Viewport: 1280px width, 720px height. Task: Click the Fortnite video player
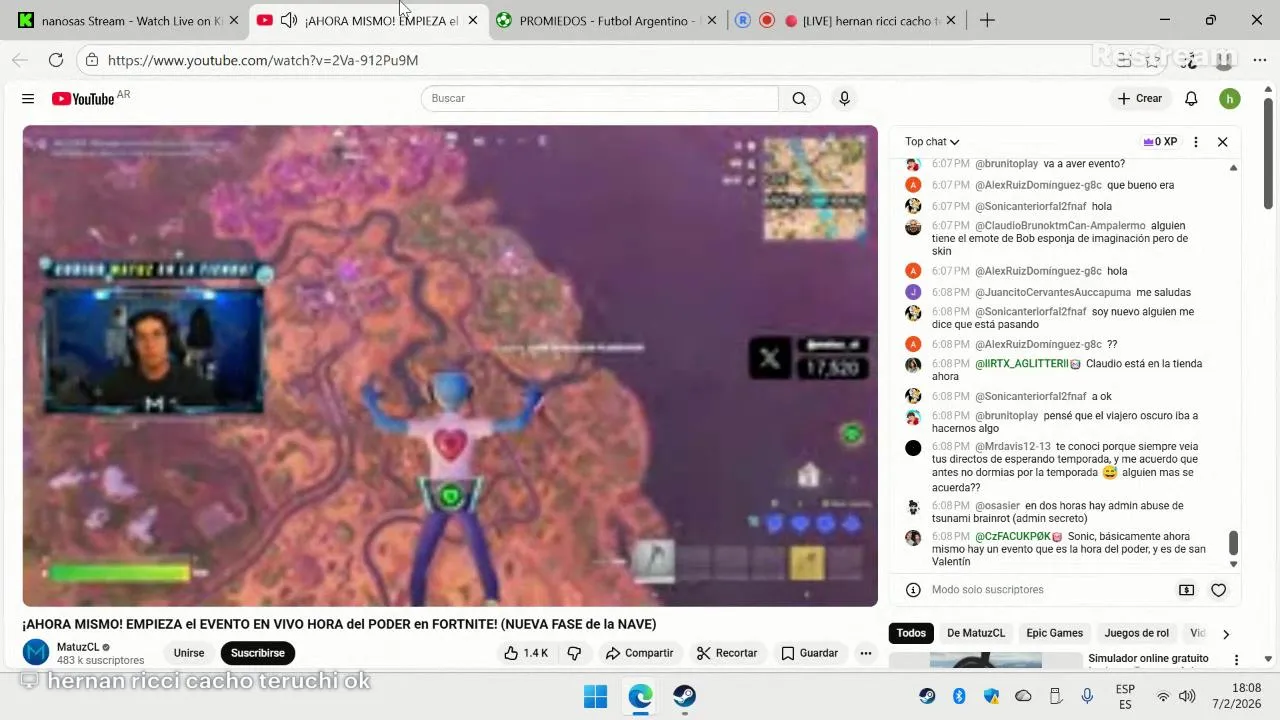[450, 366]
